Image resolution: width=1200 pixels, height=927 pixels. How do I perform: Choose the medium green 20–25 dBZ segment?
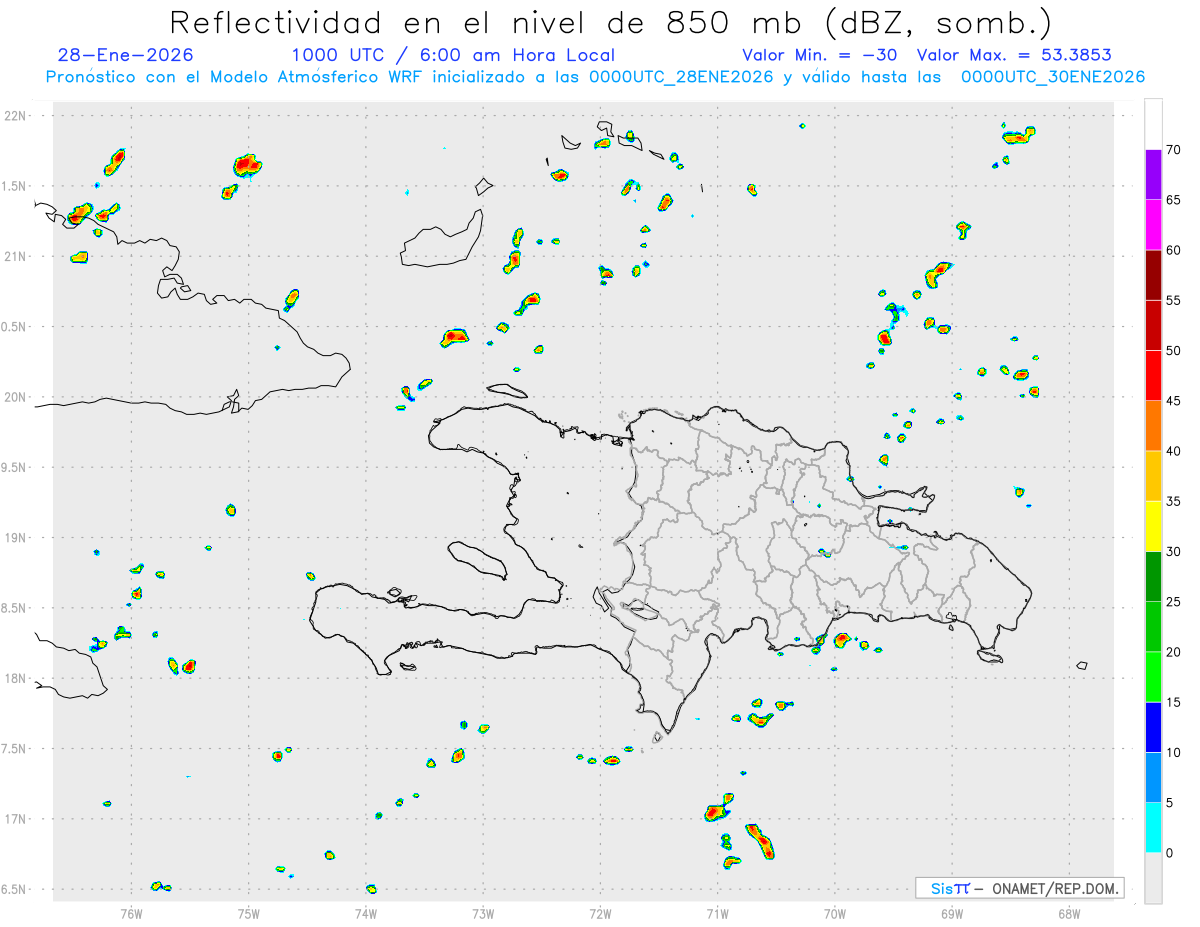point(1153,626)
